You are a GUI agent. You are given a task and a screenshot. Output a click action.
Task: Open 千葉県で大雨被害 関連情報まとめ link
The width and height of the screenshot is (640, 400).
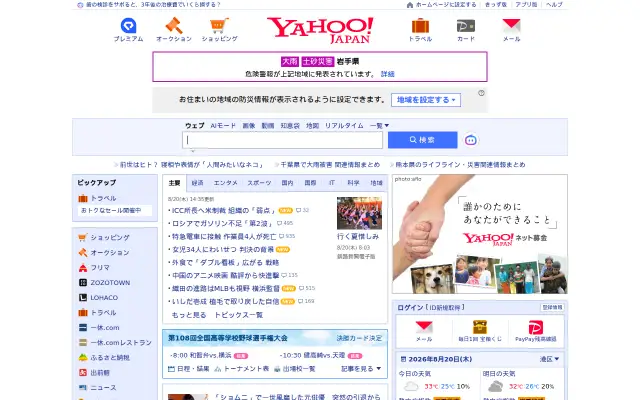(x=330, y=165)
